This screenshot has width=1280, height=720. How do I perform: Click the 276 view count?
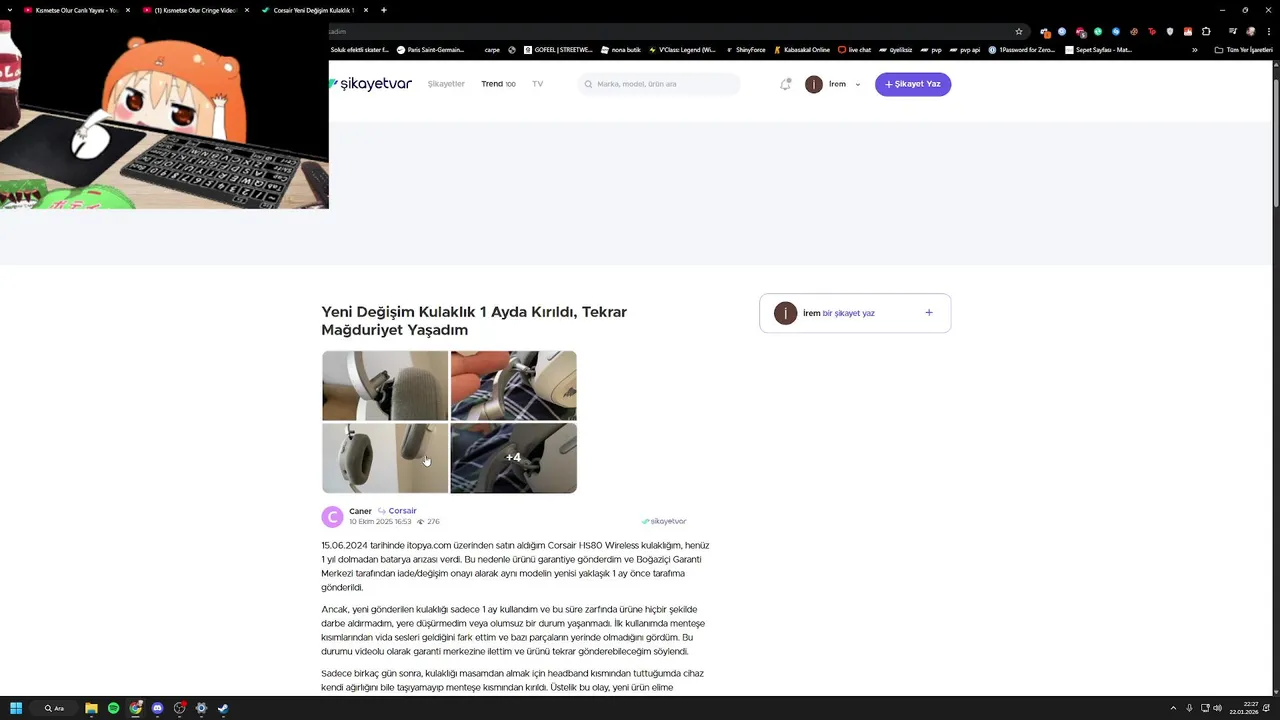coord(428,522)
